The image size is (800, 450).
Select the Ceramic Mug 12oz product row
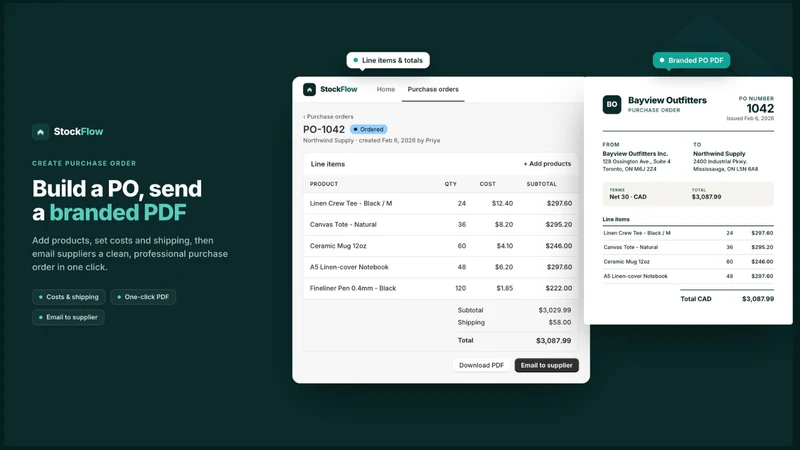[441, 246]
